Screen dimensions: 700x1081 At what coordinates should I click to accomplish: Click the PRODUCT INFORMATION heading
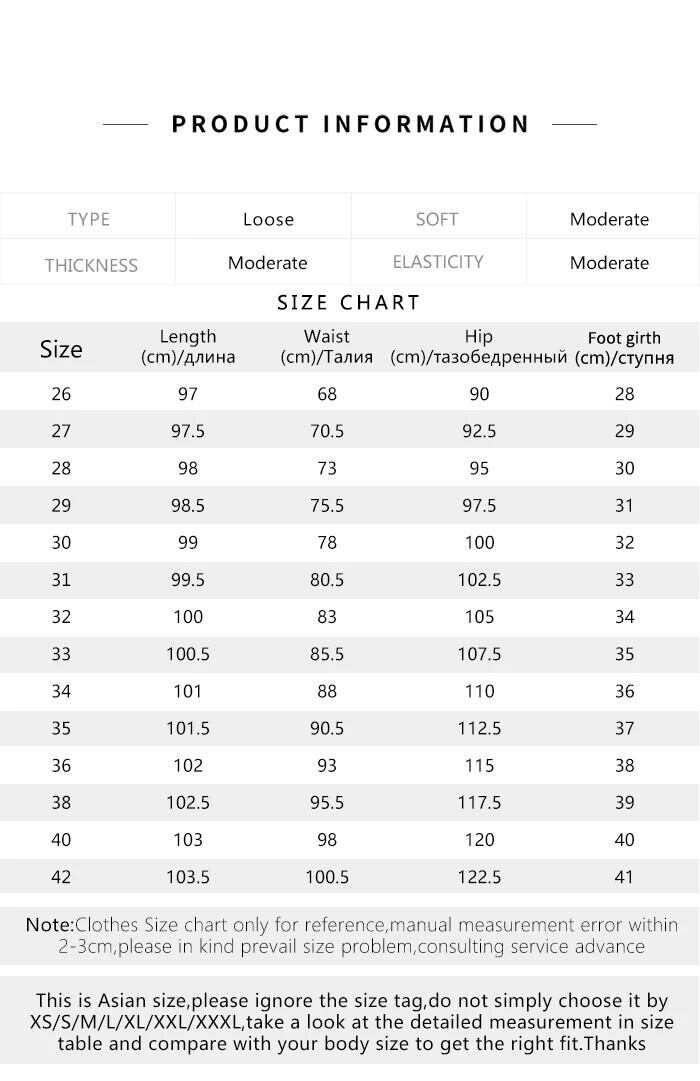click(350, 124)
